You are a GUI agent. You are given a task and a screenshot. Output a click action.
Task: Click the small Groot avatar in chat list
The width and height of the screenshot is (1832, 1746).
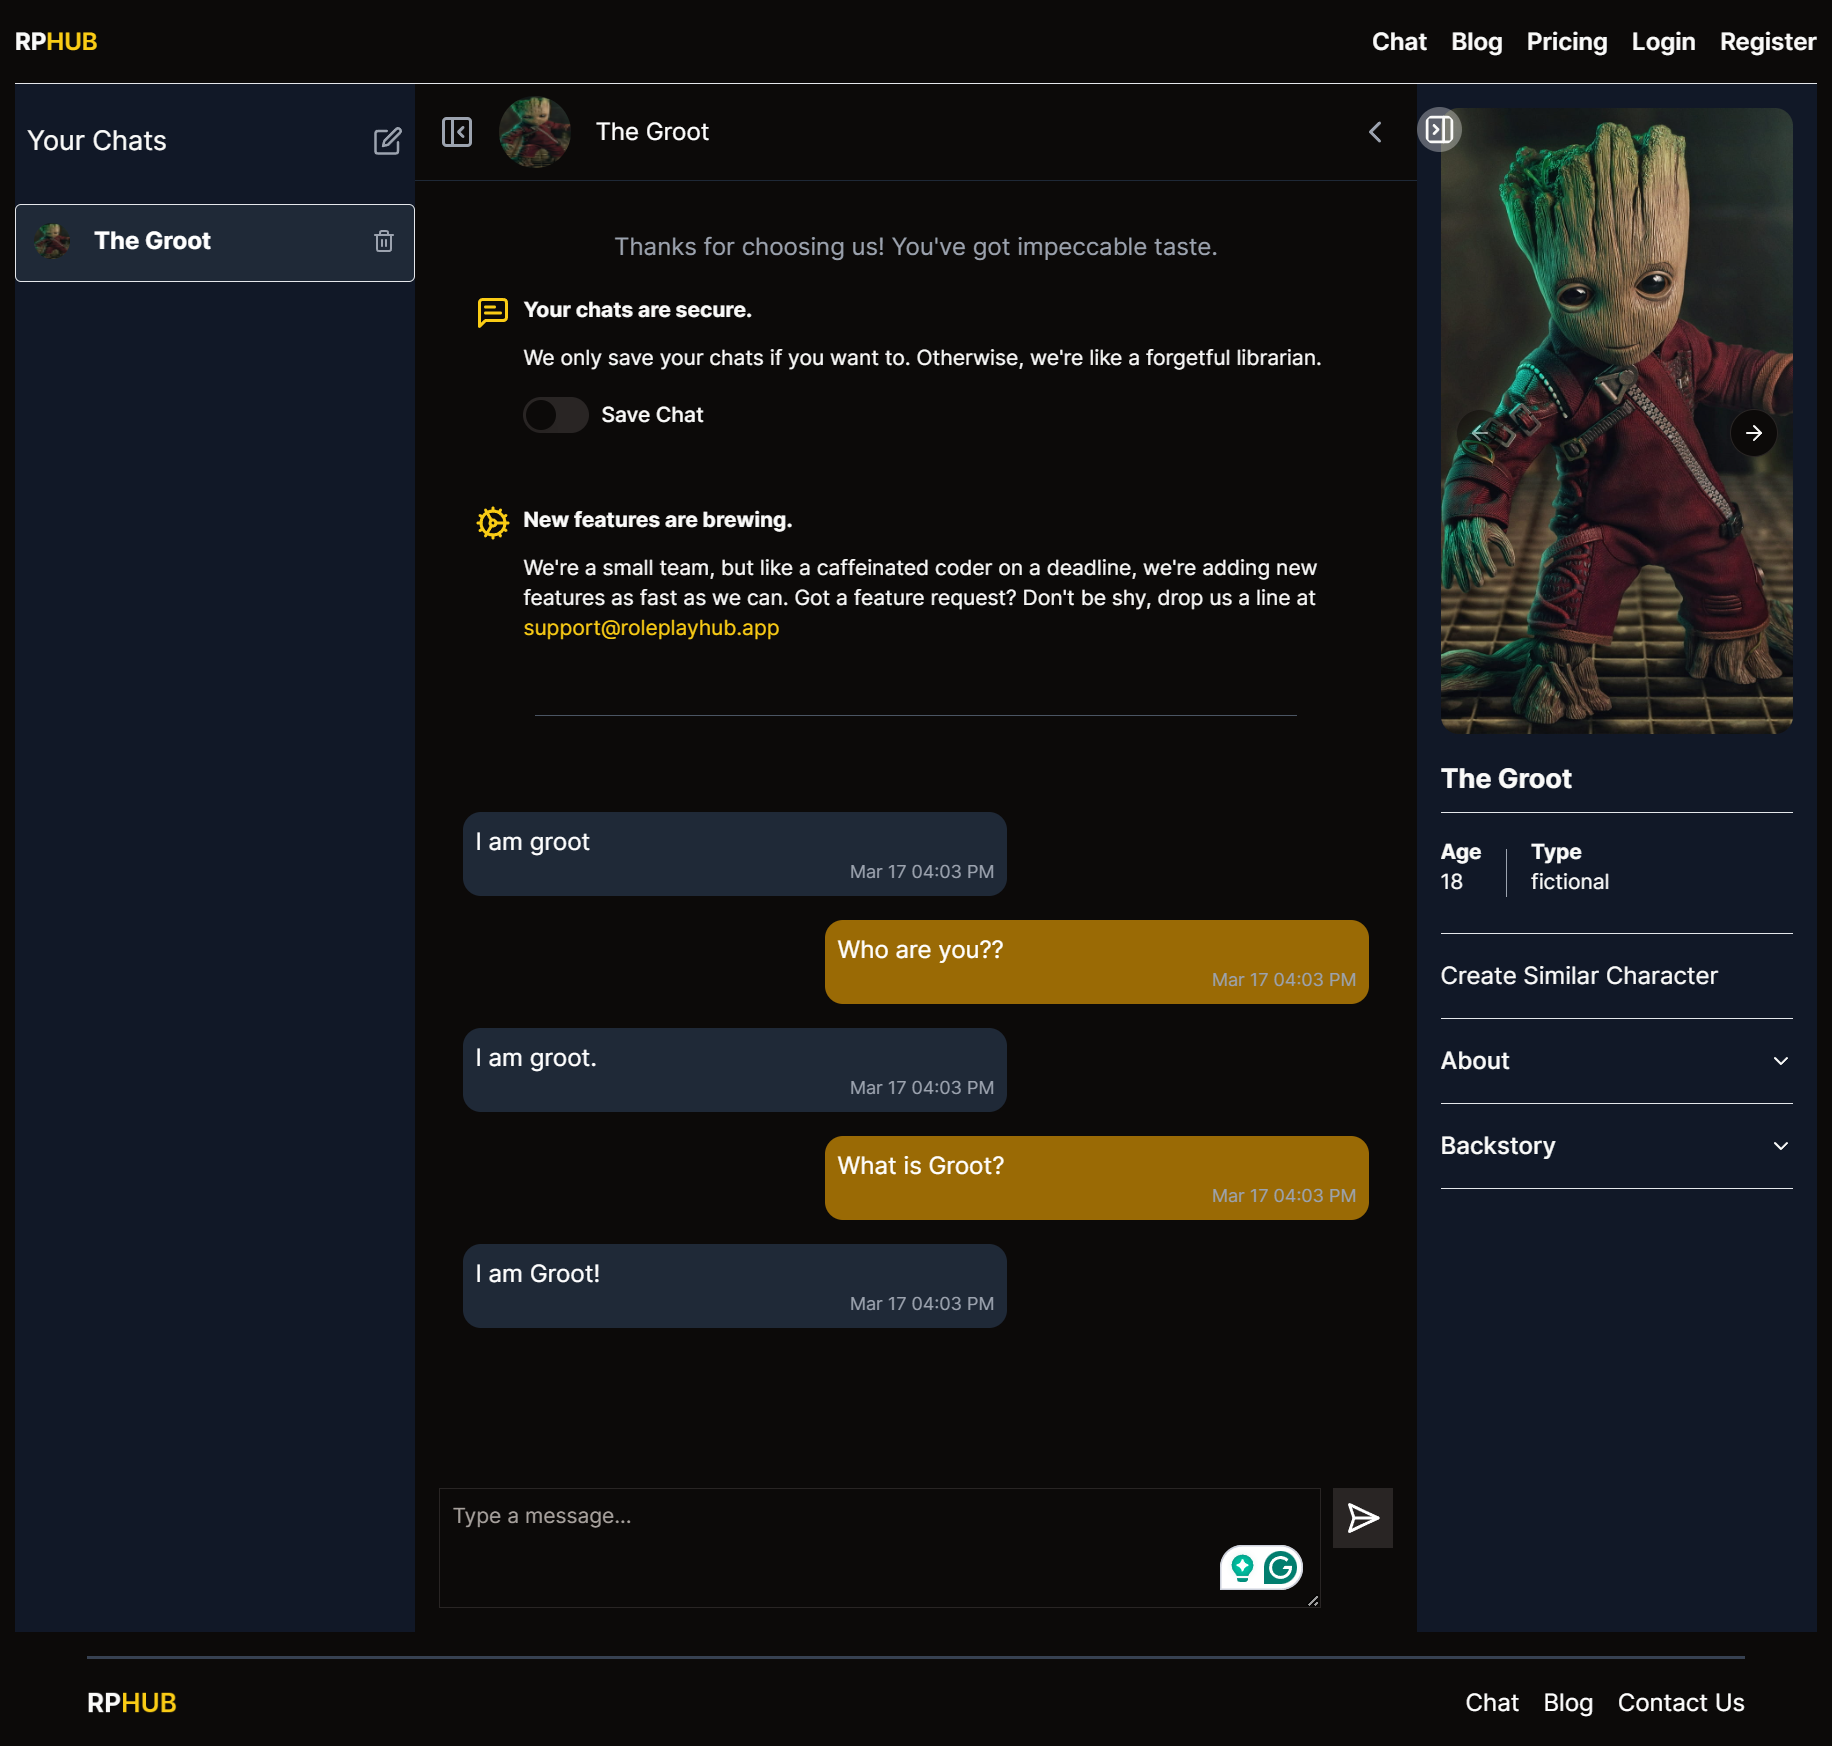coord(52,241)
